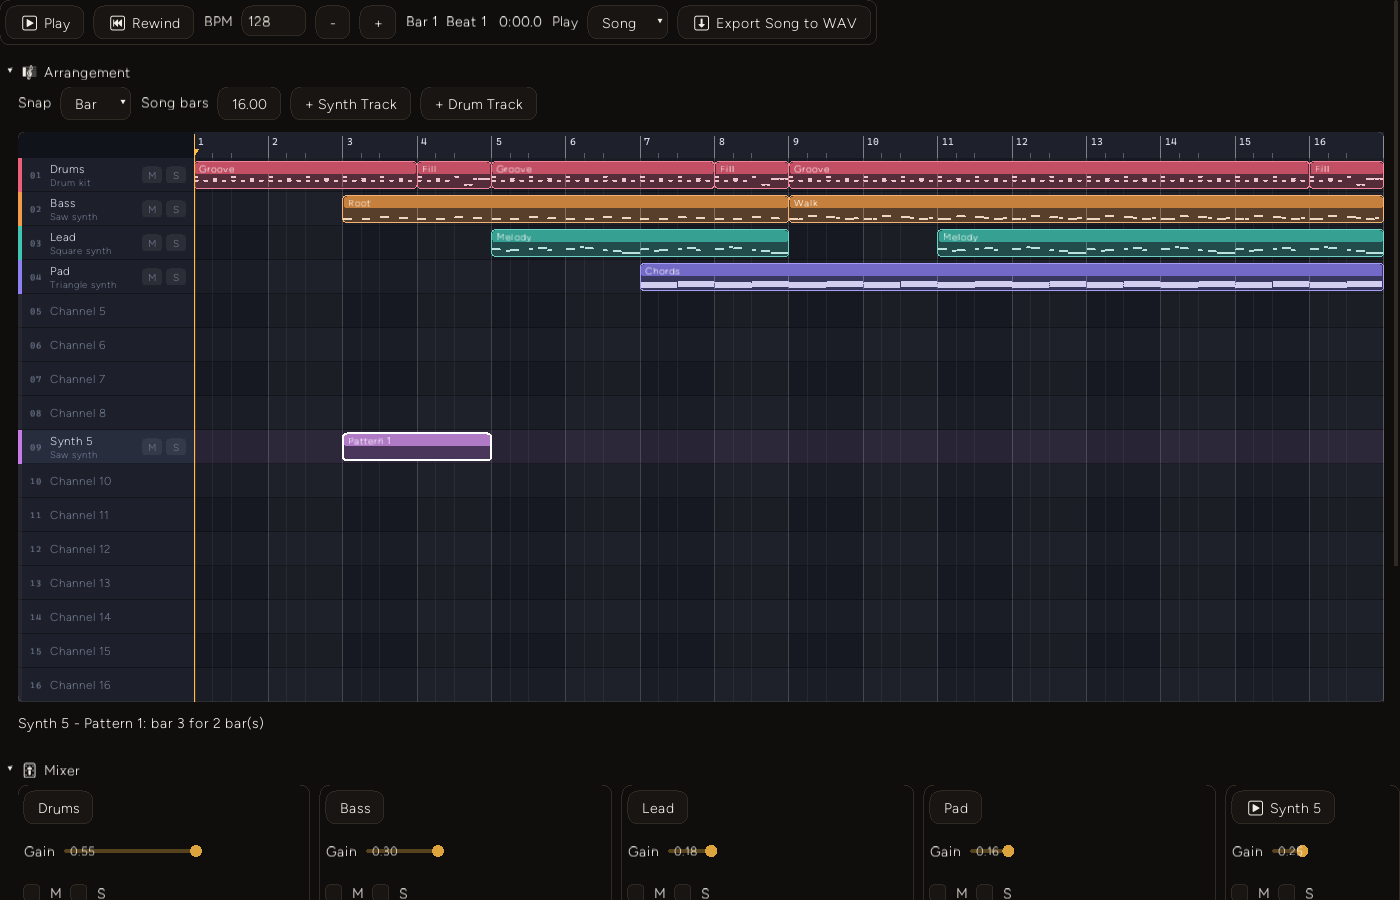Check the Pad mixer mute checkbox
1400x900 pixels.
click(x=938, y=892)
